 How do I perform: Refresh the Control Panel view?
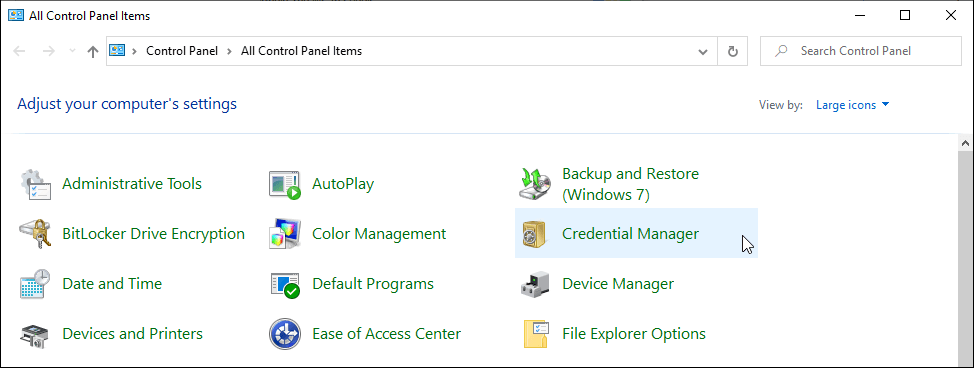pos(732,51)
